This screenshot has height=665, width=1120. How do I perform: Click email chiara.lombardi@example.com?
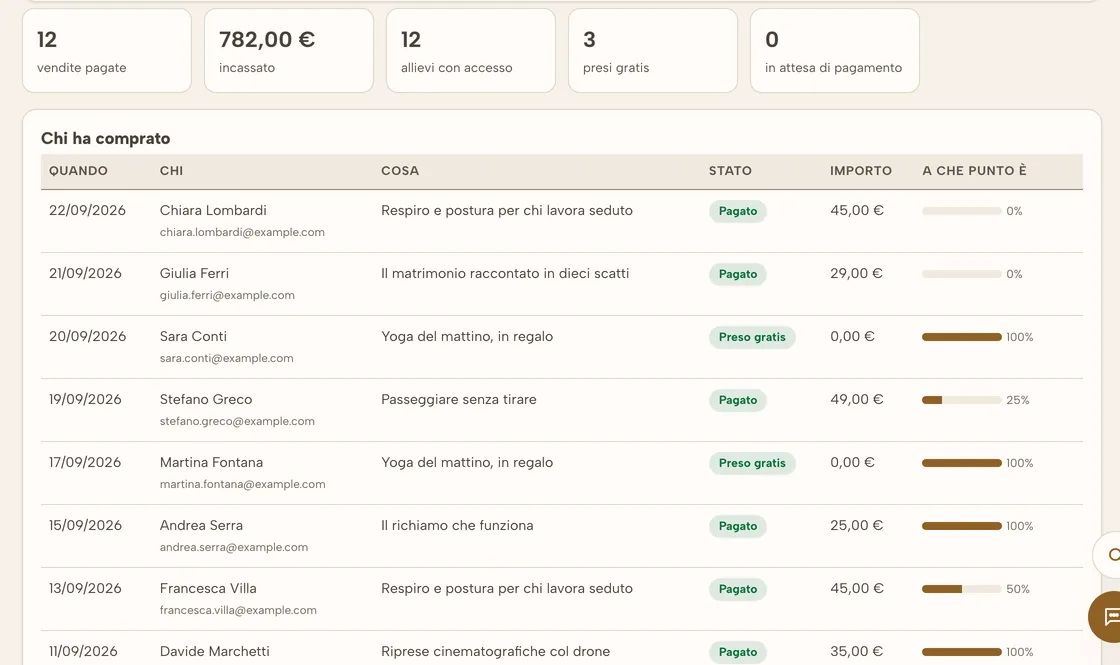coord(242,232)
